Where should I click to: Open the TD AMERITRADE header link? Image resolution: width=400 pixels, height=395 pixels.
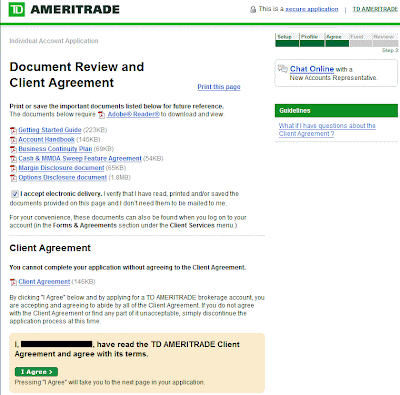(x=375, y=9)
